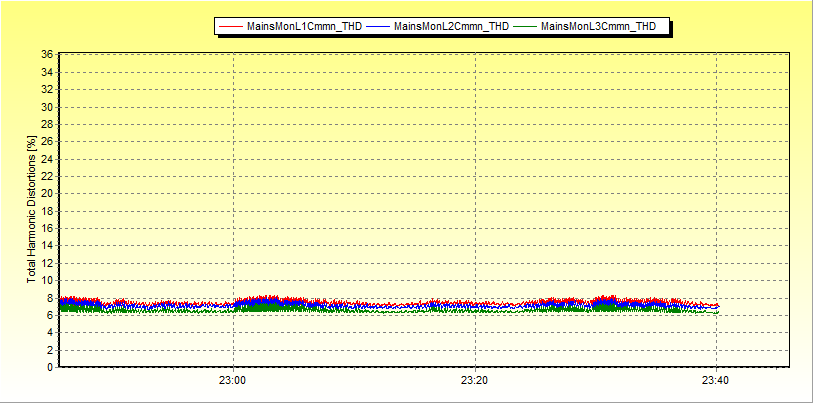Click the Y-axis tick labeled 16

[x=47, y=228]
